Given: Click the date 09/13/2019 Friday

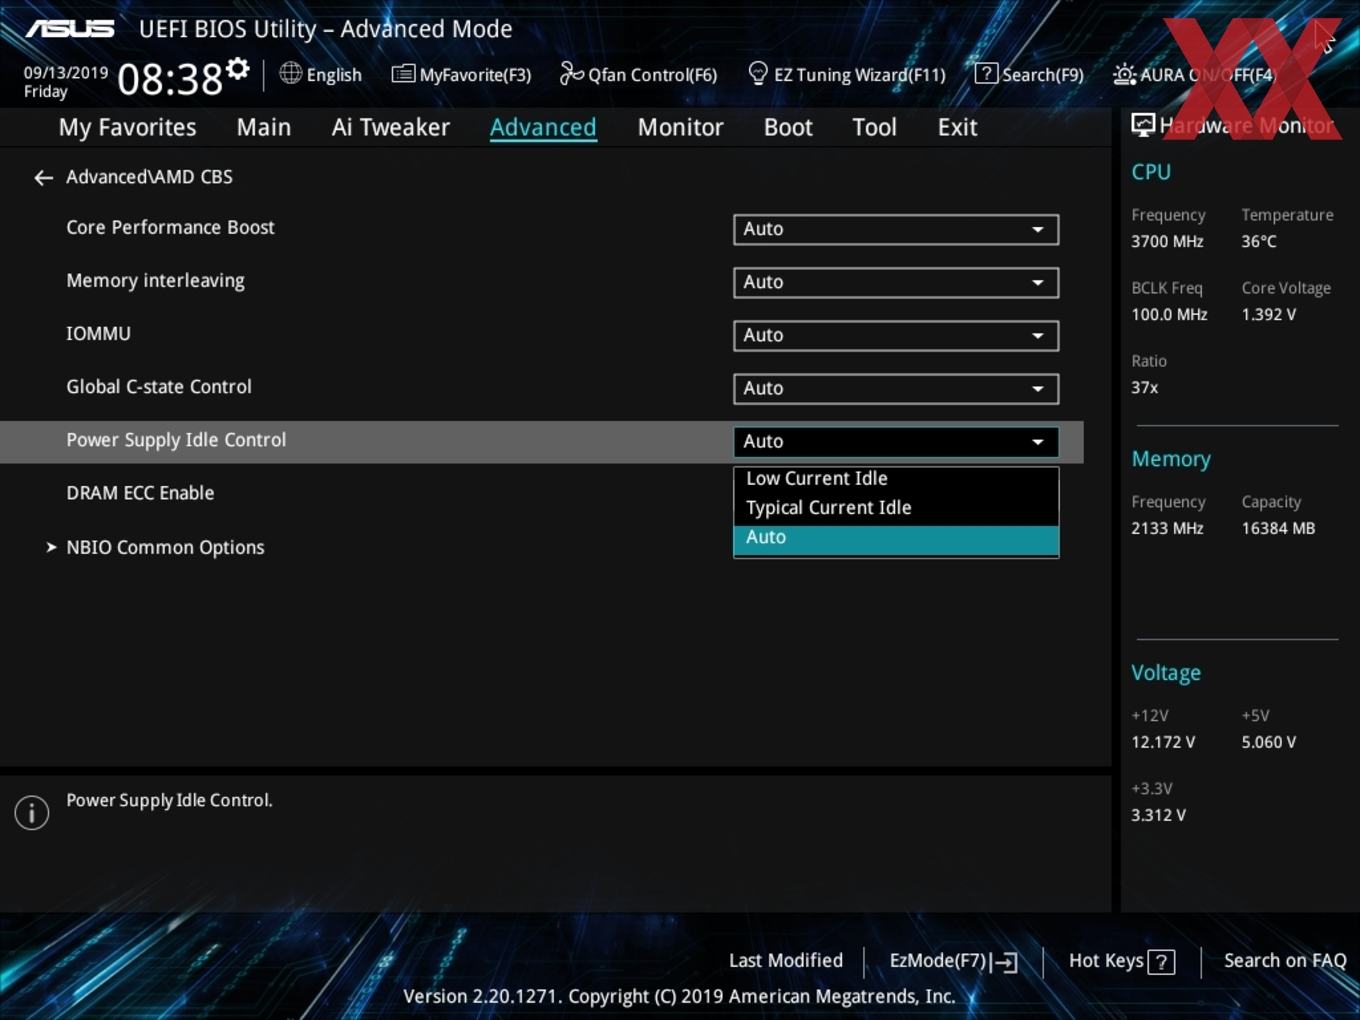Looking at the screenshot, I should point(66,82).
